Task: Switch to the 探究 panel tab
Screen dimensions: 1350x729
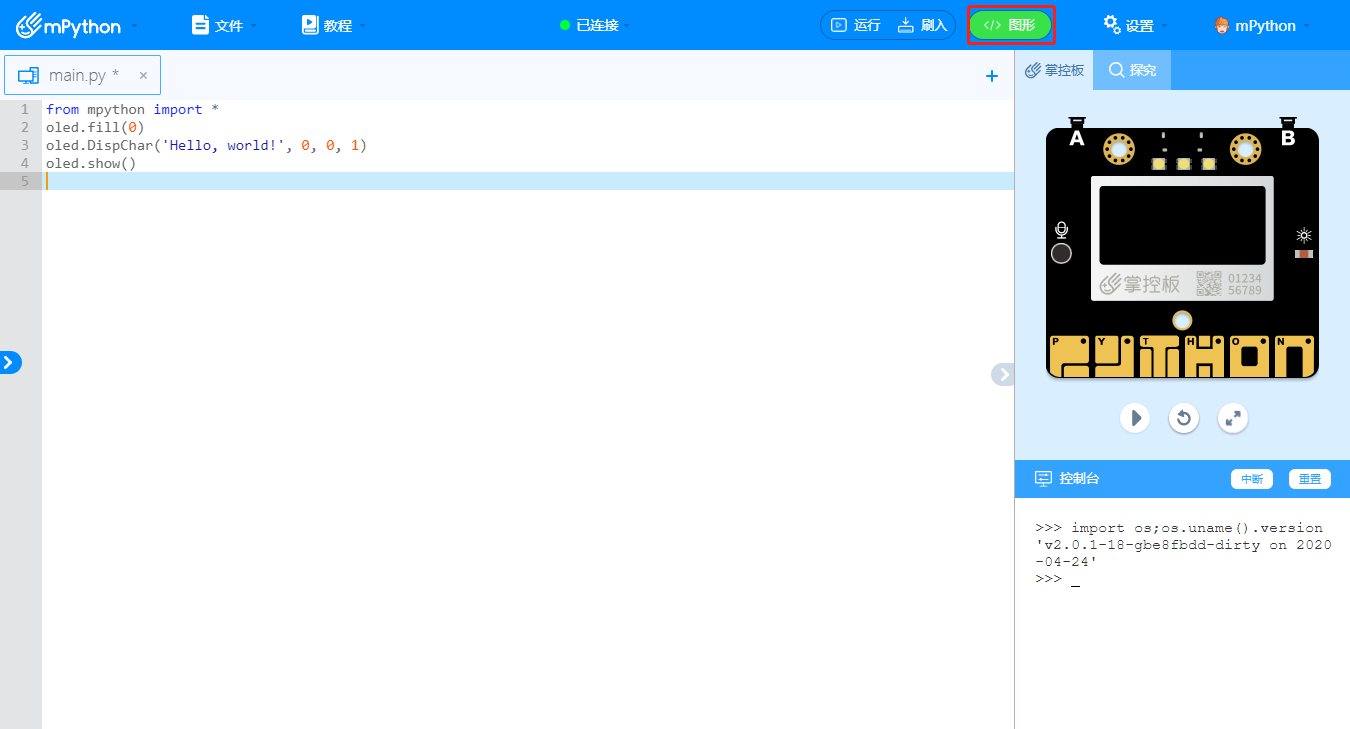Action: tap(1132, 70)
